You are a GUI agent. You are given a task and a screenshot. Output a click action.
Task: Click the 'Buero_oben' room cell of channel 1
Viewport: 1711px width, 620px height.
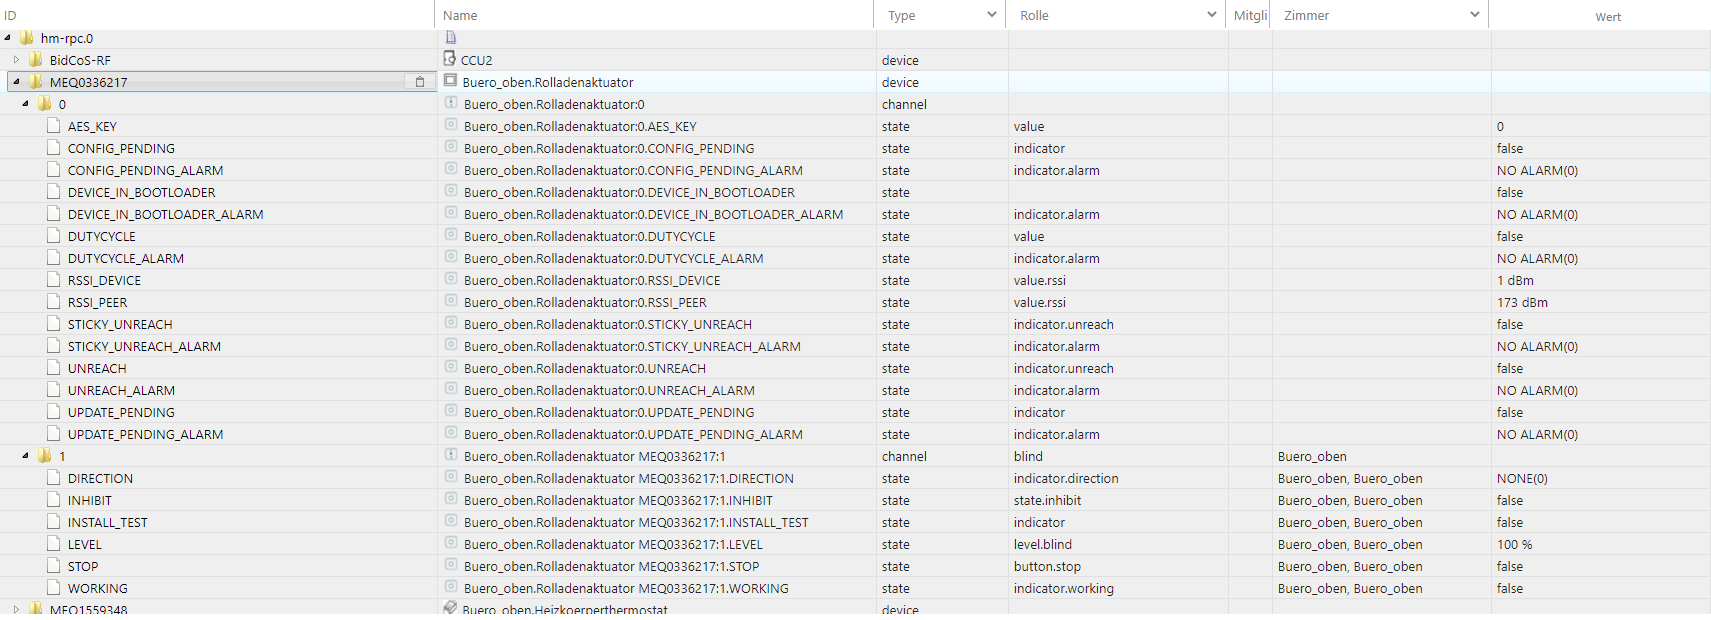coord(1312,456)
